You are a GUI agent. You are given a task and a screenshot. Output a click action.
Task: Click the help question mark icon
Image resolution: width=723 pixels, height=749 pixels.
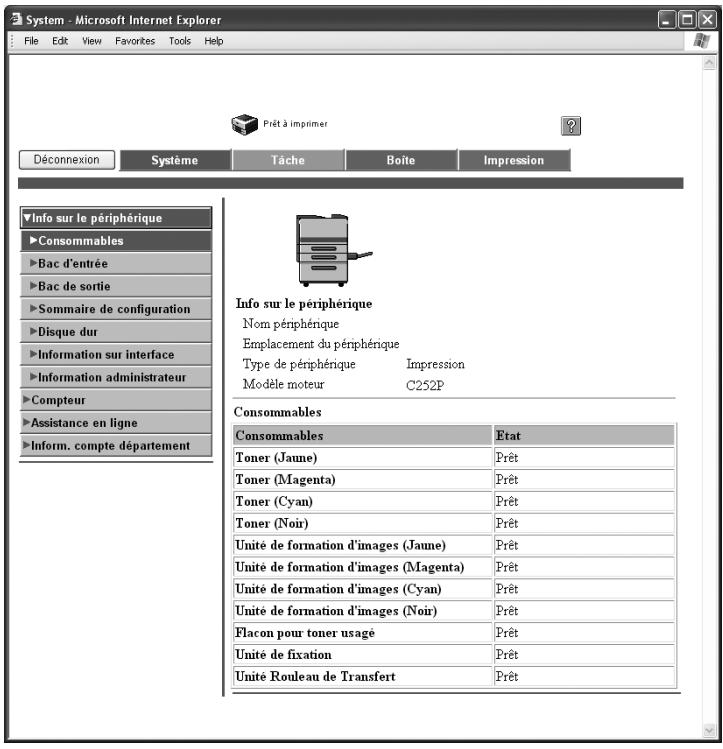pyautogui.click(x=571, y=126)
